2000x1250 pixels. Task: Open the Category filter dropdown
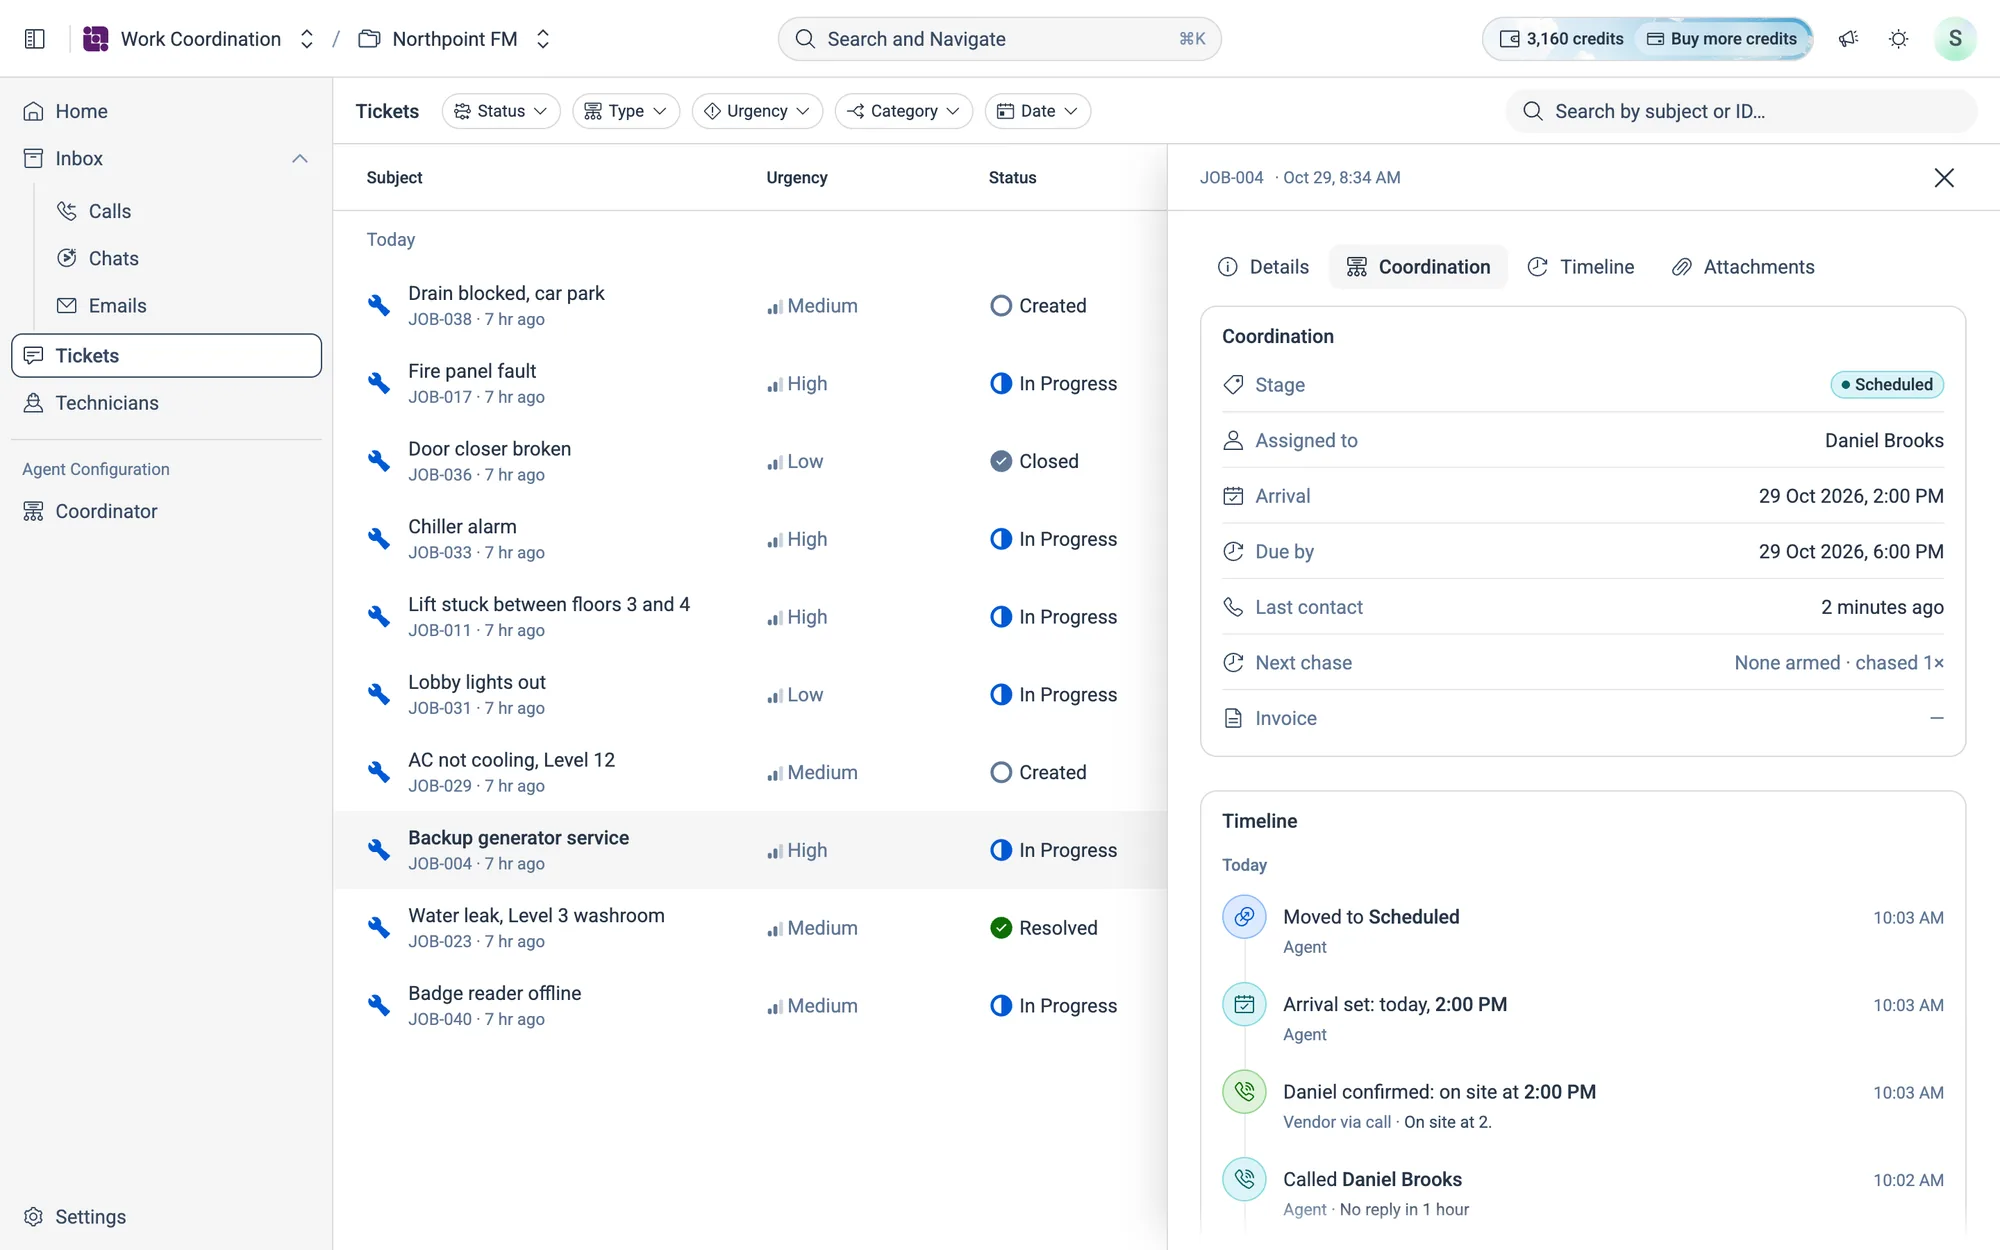click(x=904, y=111)
